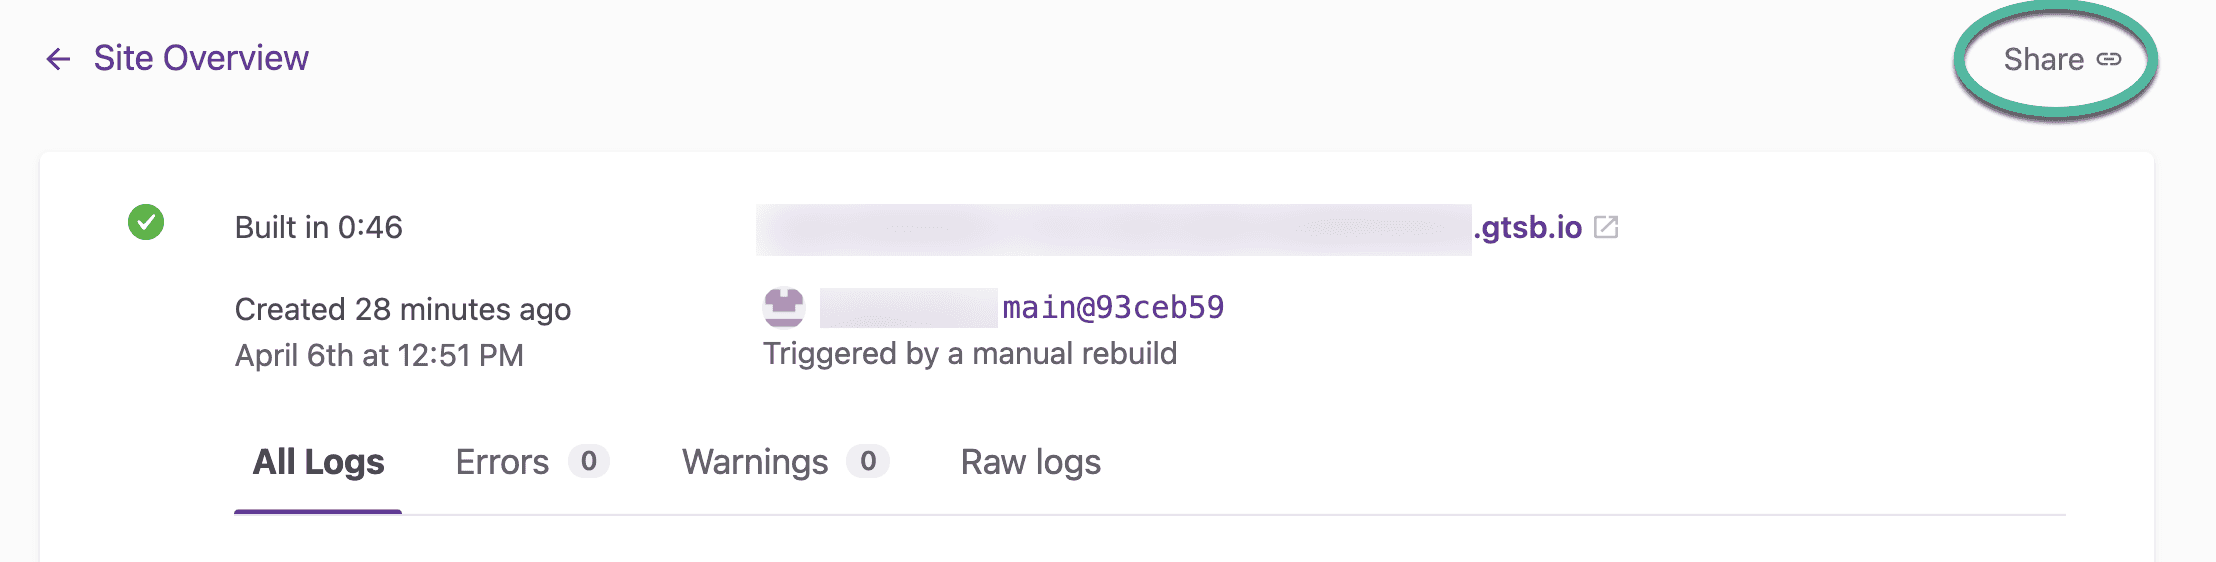2216x562 pixels.
Task: Open the external link icon beside gtsb.io
Action: click(x=1606, y=228)
